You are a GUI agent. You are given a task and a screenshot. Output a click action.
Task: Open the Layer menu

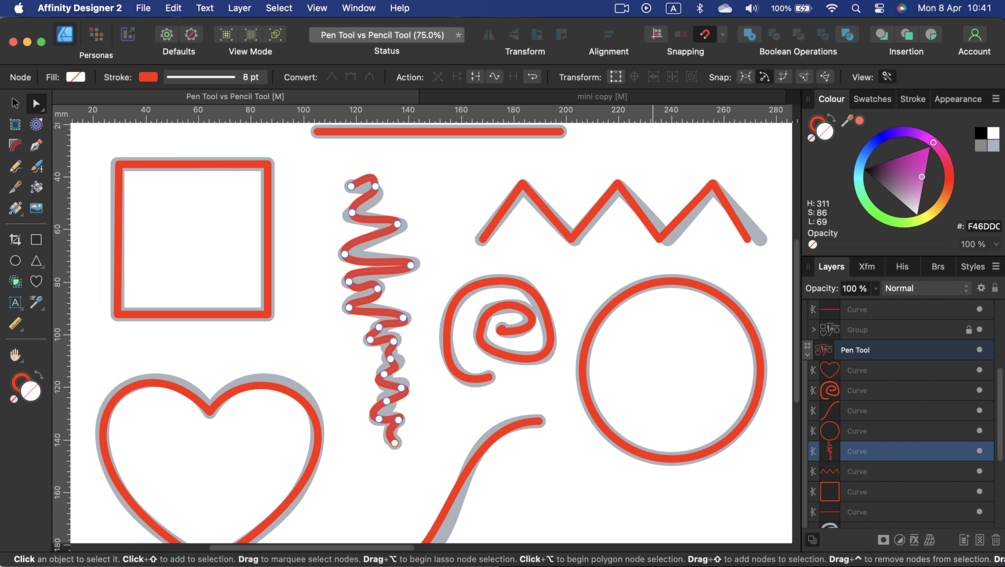pos(239,8)
